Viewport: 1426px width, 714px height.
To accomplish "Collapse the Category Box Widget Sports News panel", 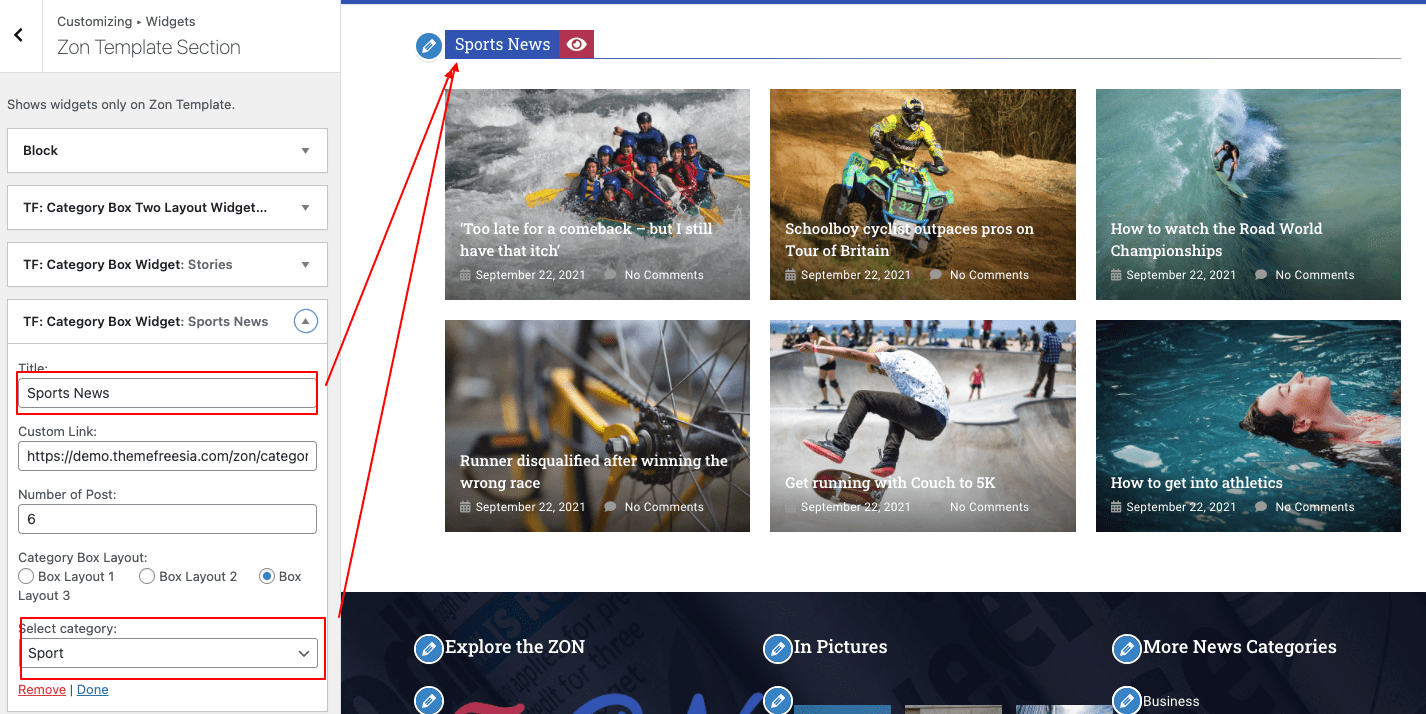I will point(305,322).
